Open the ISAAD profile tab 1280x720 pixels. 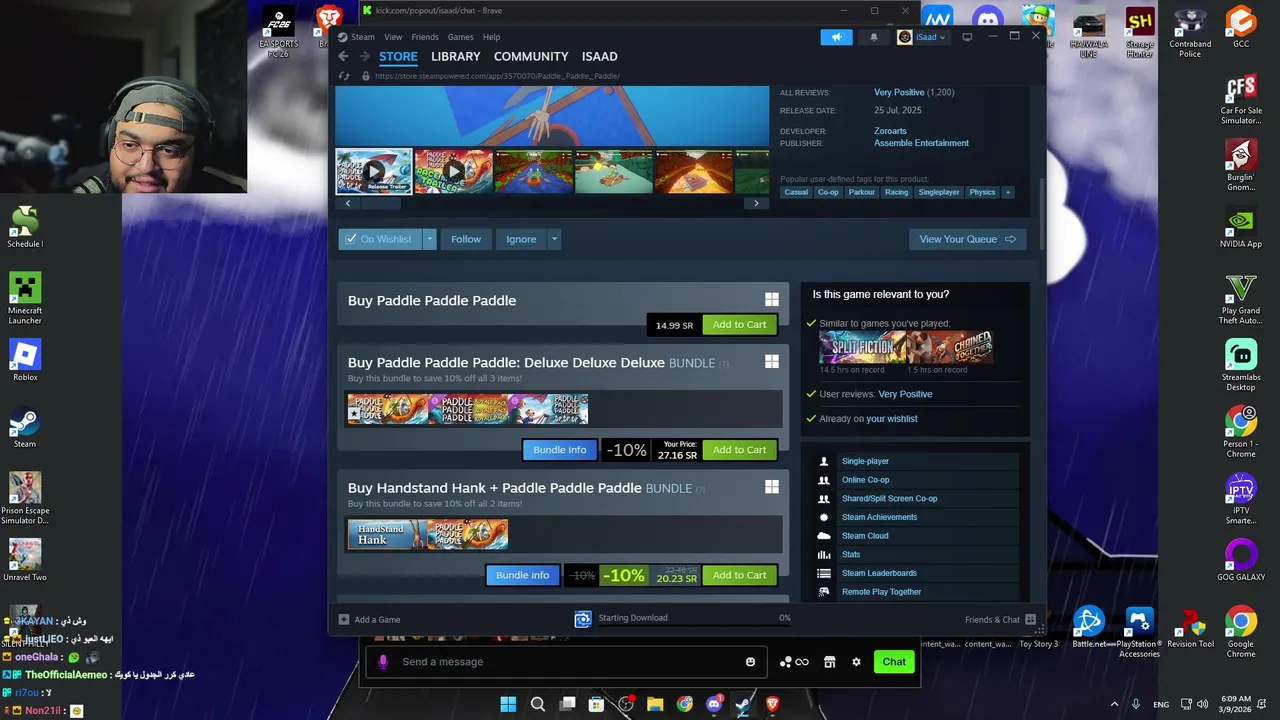click(x=599, y=56)
